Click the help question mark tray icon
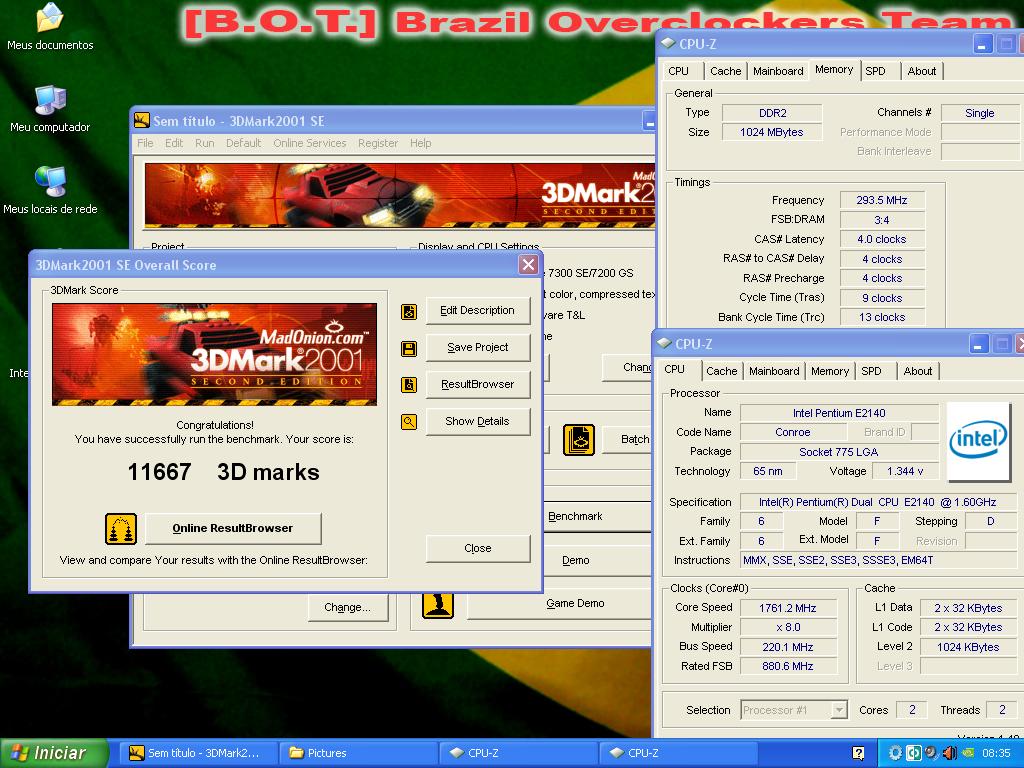This screenshot has height=768, width=1024. pyautogui.click(x=858, y=753)
